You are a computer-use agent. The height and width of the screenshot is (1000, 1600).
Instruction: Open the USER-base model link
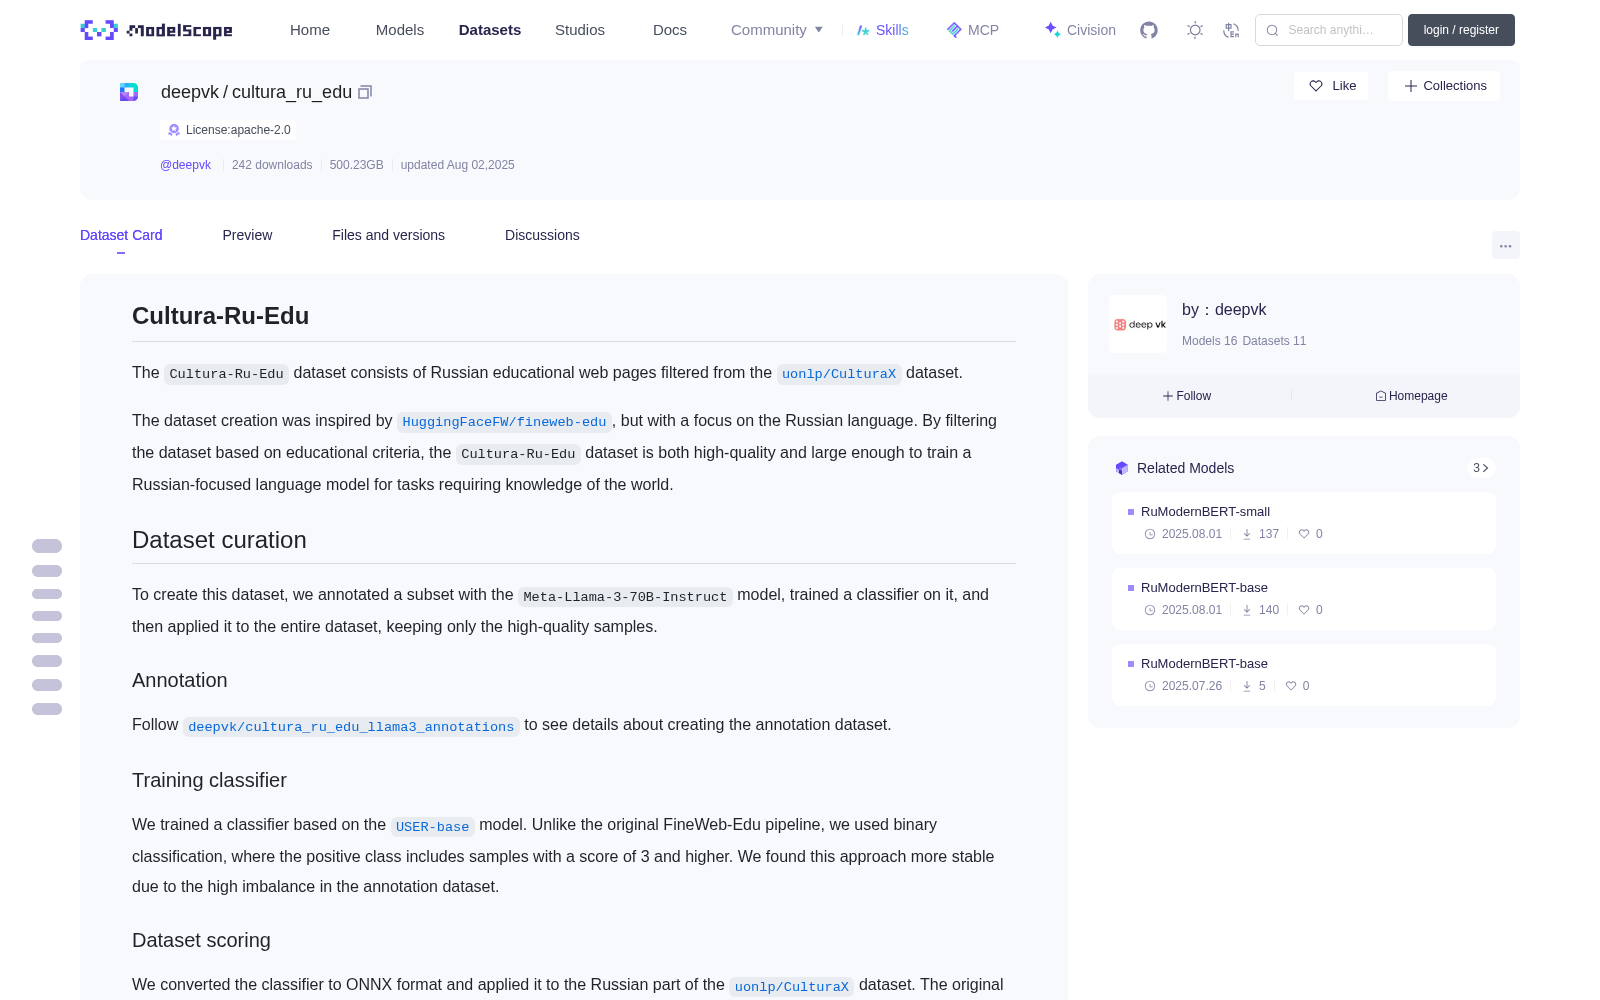click(432, 827)
